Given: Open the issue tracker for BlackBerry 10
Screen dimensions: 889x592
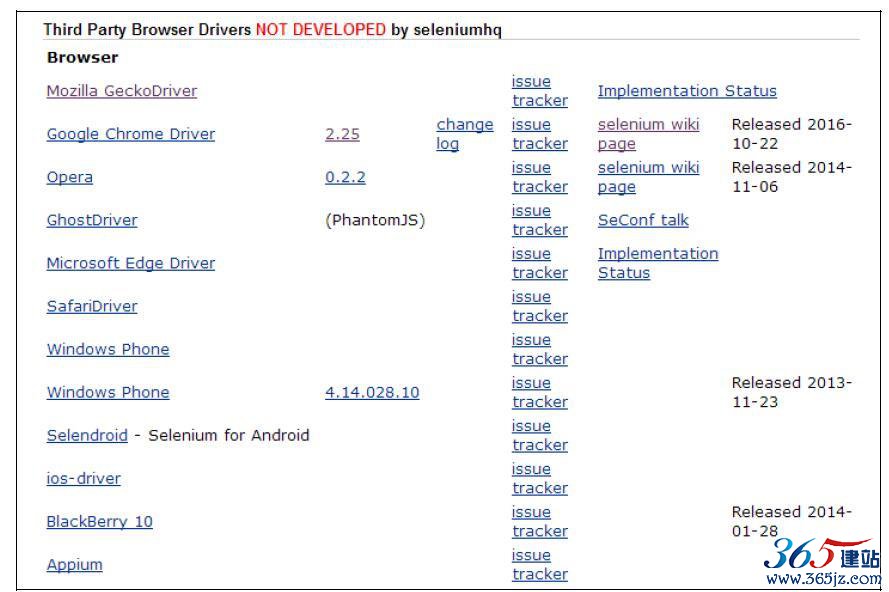Looking at the screenshot, I should click(x=540, y=522).
